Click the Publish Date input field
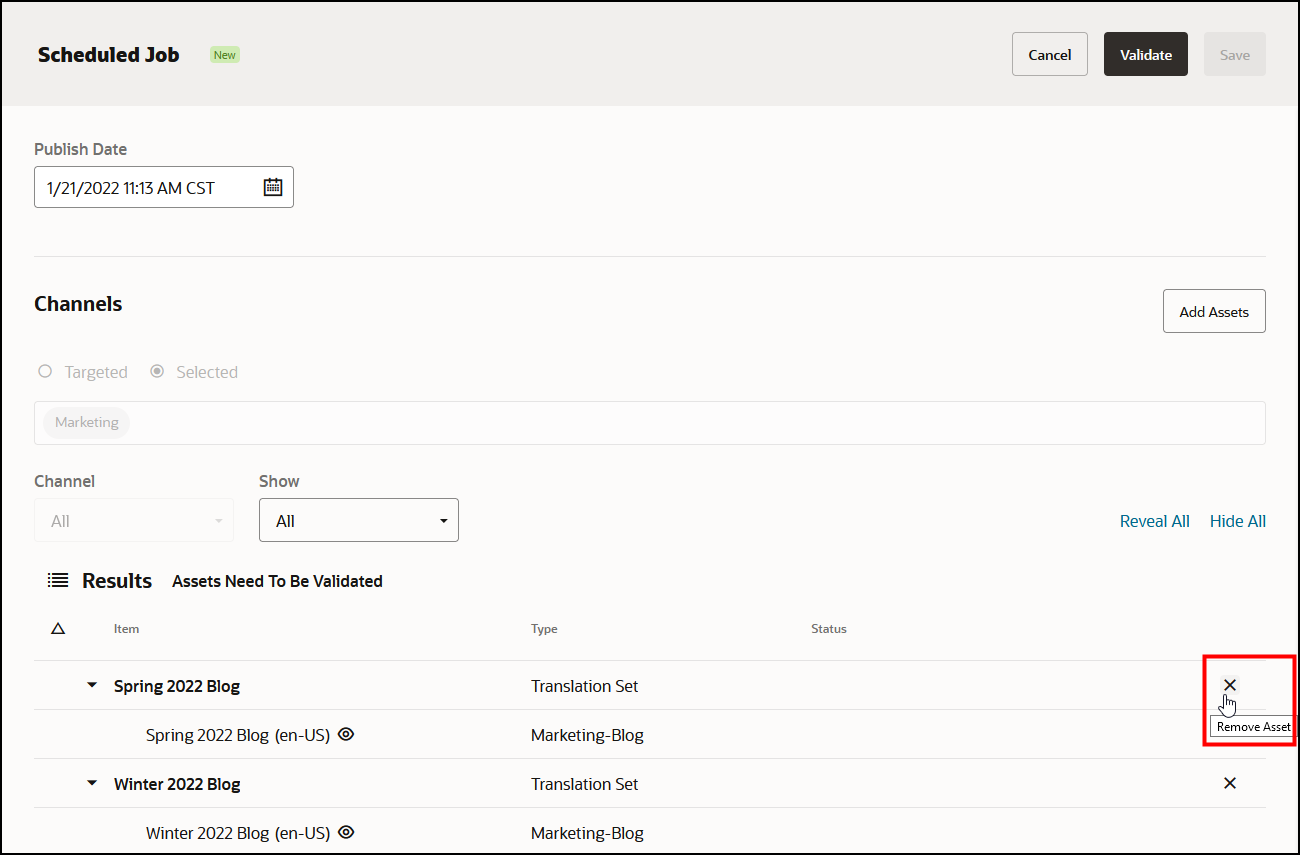Image resolution: width=1300 pixels, height=855 pixels. pos(164,187)
